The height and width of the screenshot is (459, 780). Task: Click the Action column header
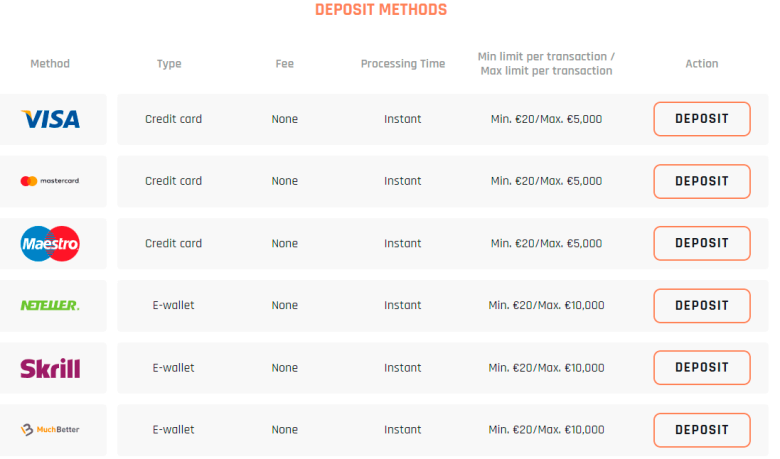701,63
